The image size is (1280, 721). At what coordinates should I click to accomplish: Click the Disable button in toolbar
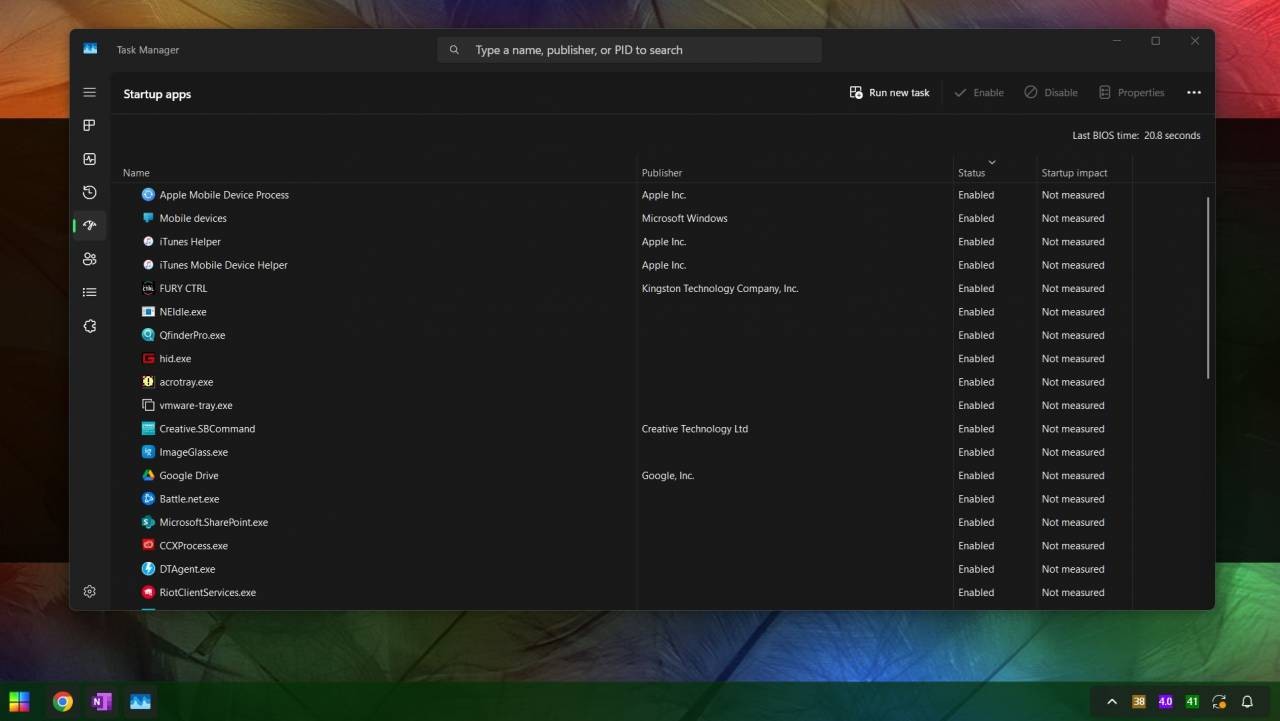point(1051,92)
